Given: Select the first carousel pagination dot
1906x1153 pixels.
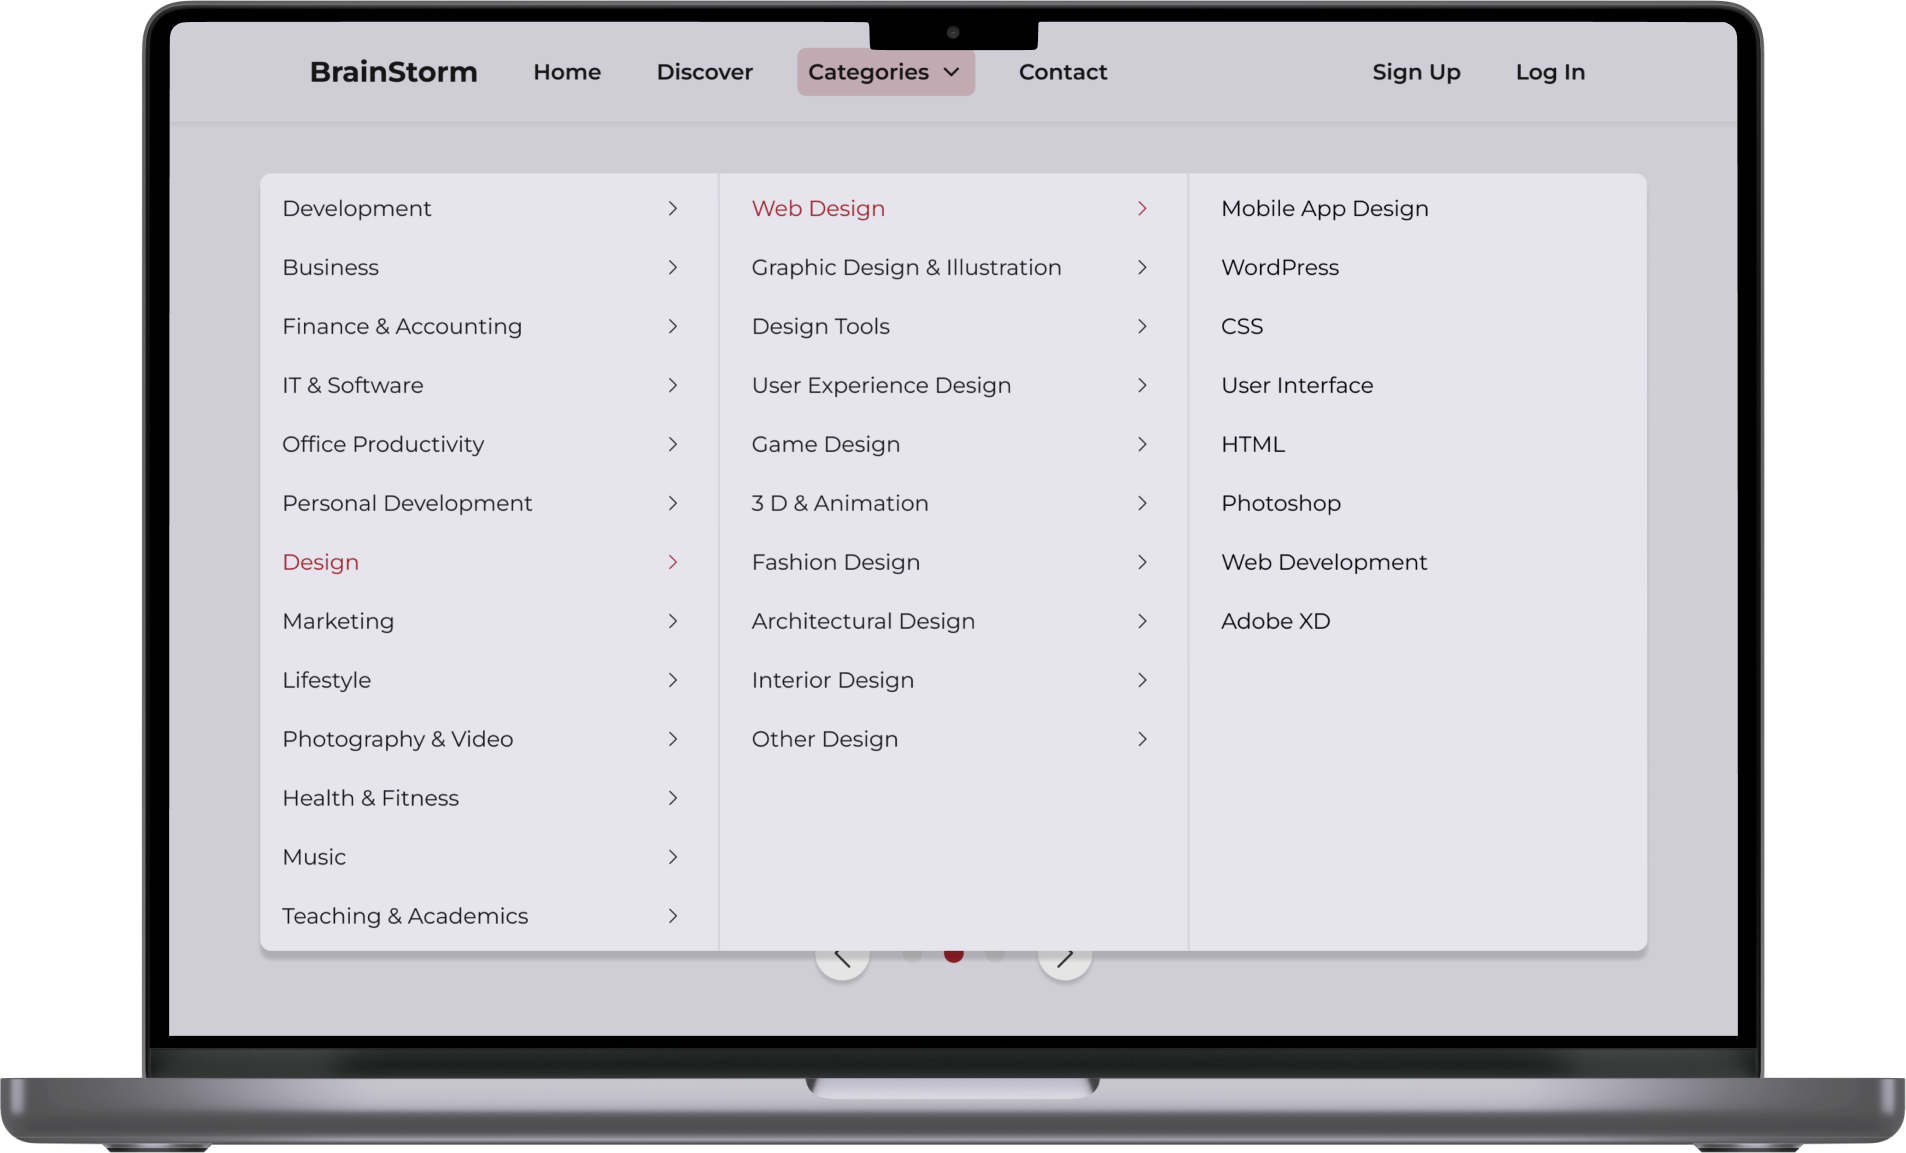Looking at the screenshot, I should 912,956.
